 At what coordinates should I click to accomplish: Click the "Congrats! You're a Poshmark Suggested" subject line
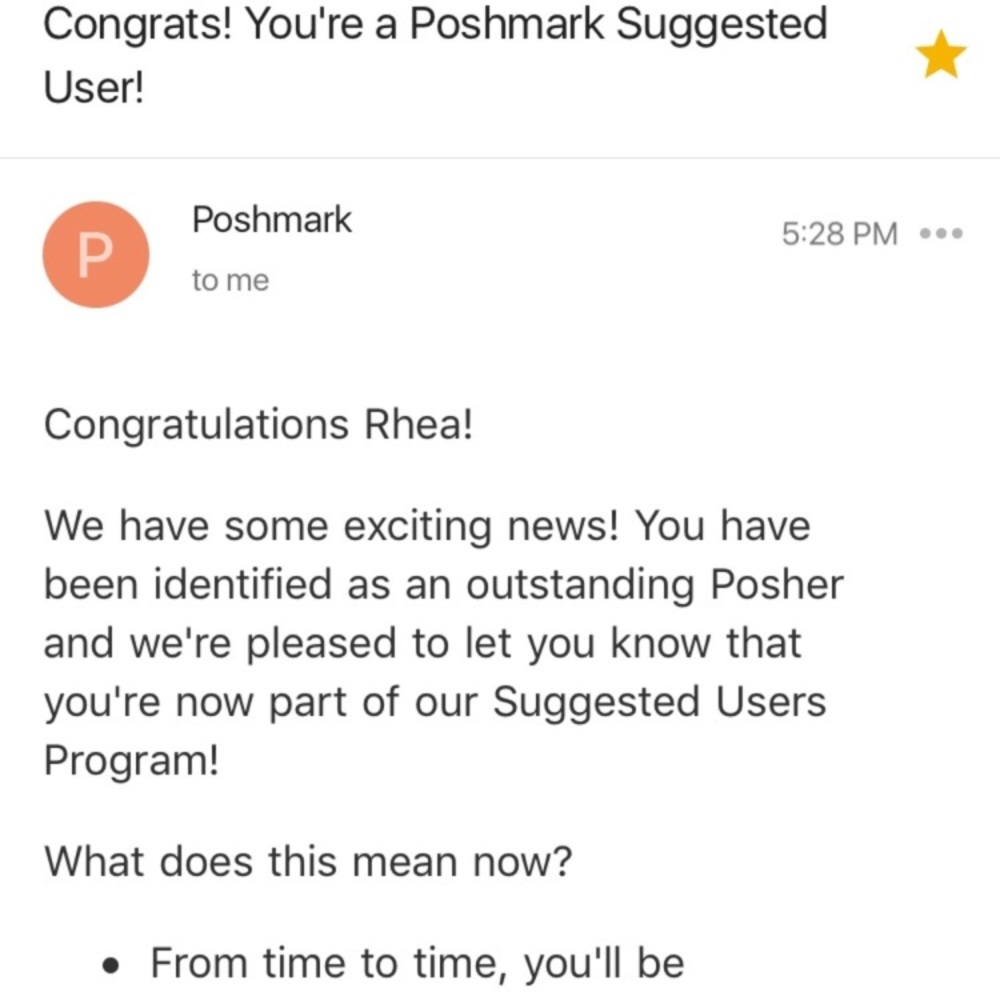435,24
